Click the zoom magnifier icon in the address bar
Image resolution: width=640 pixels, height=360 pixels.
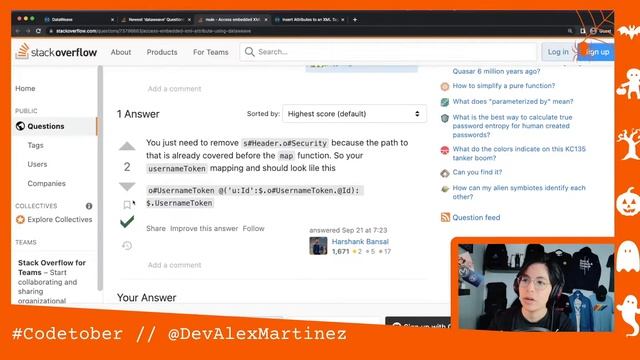pyautogui.click(x=570, y=31)
